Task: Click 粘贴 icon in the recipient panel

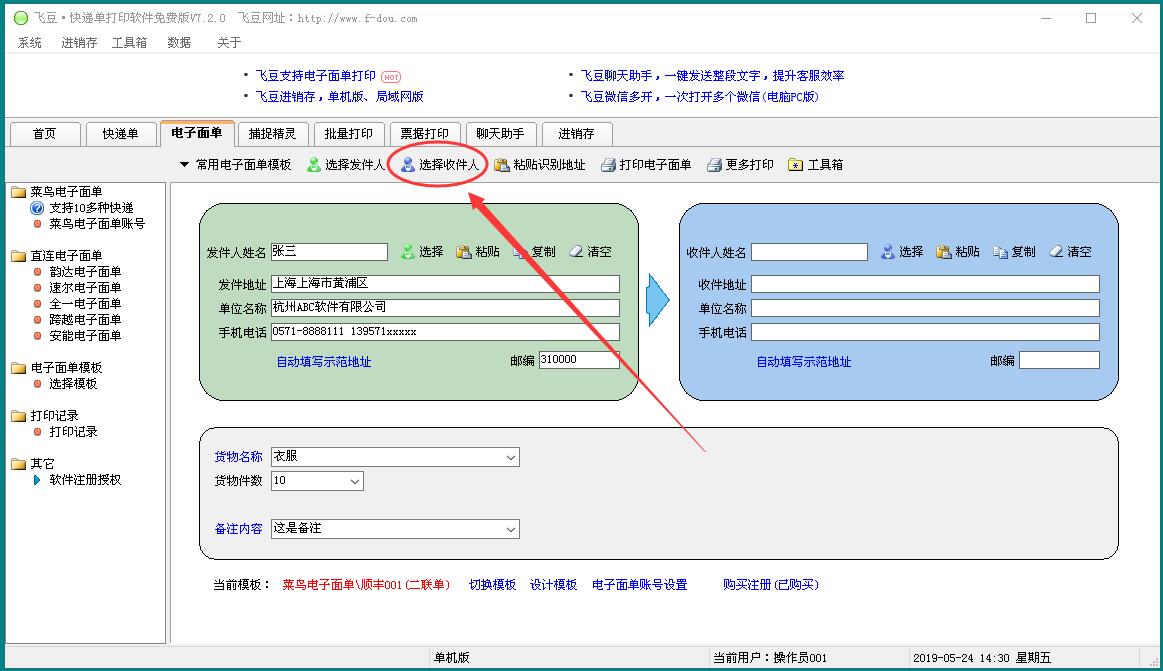Action: coord(944,252)
